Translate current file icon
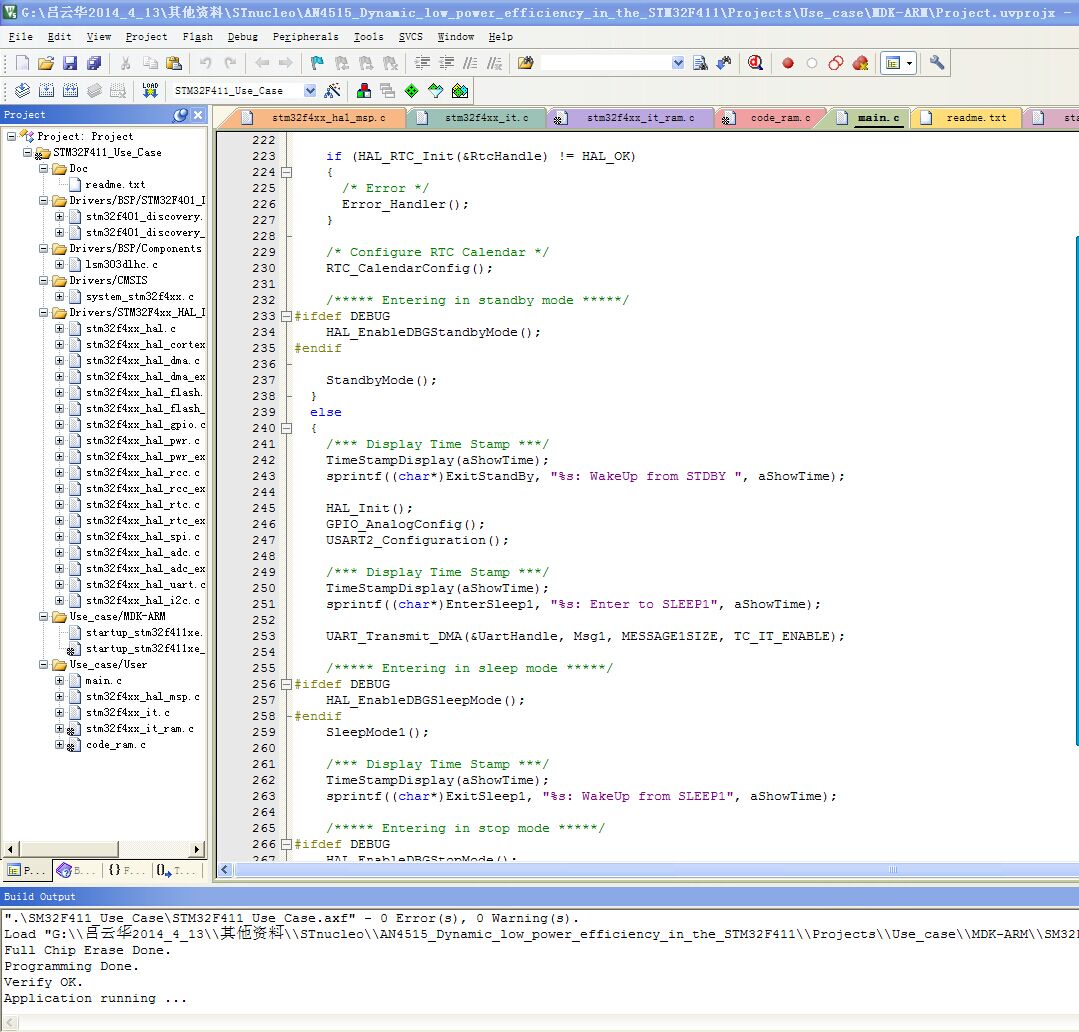This screenshot has width=1079, height=1032. [22, 90]
